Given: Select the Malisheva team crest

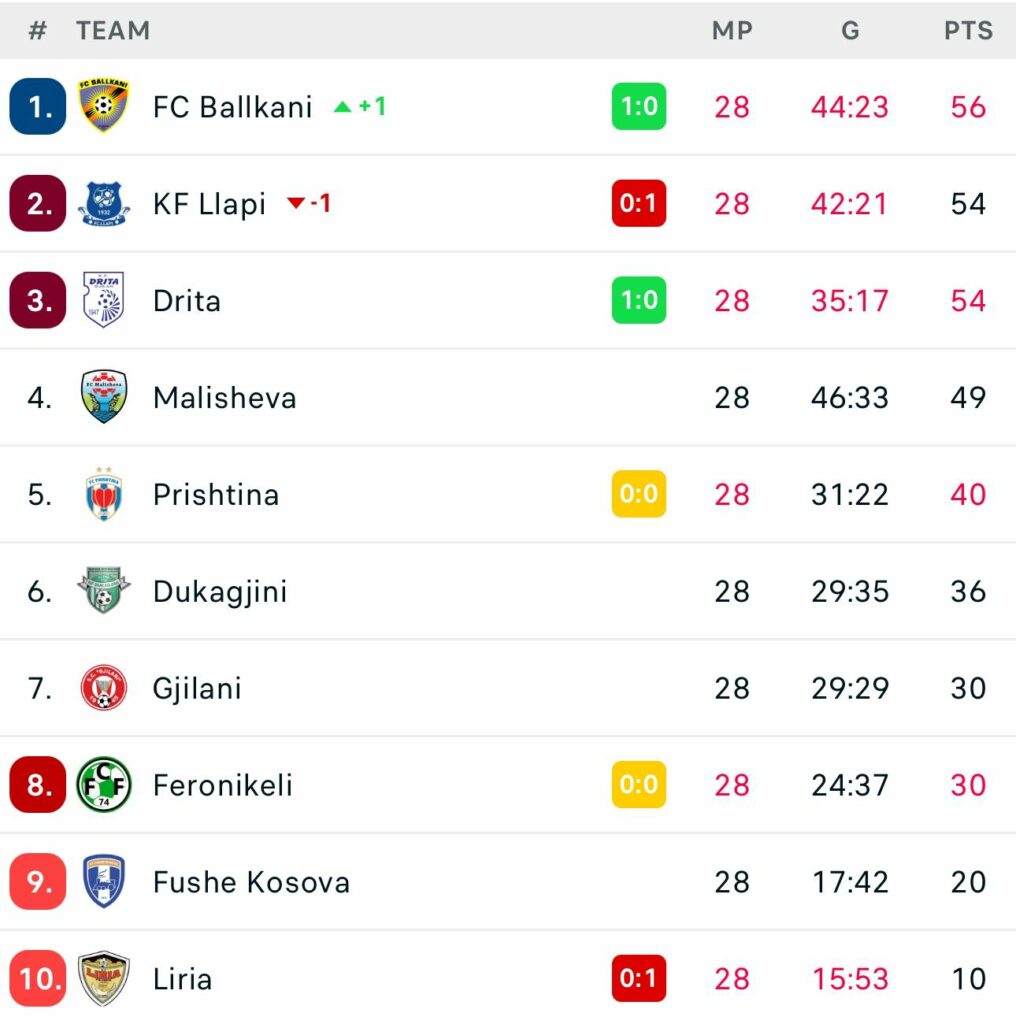Looking at the screenshot, I should point(104,397).
